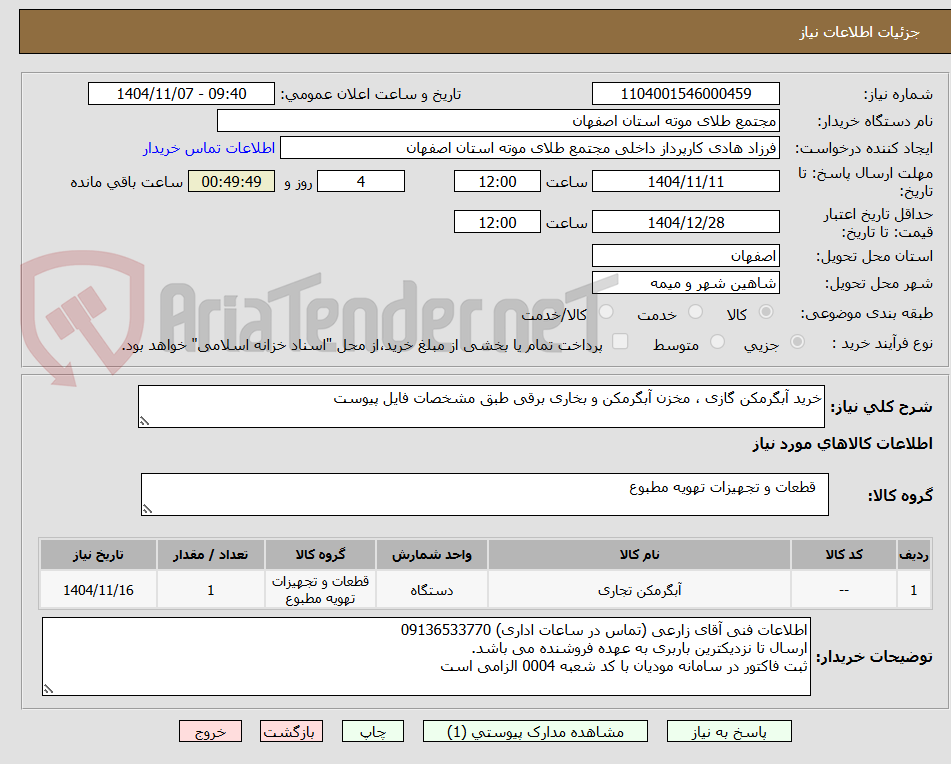
Task: Click the countdown timer 00:49:49
Action: click(231, 181)
